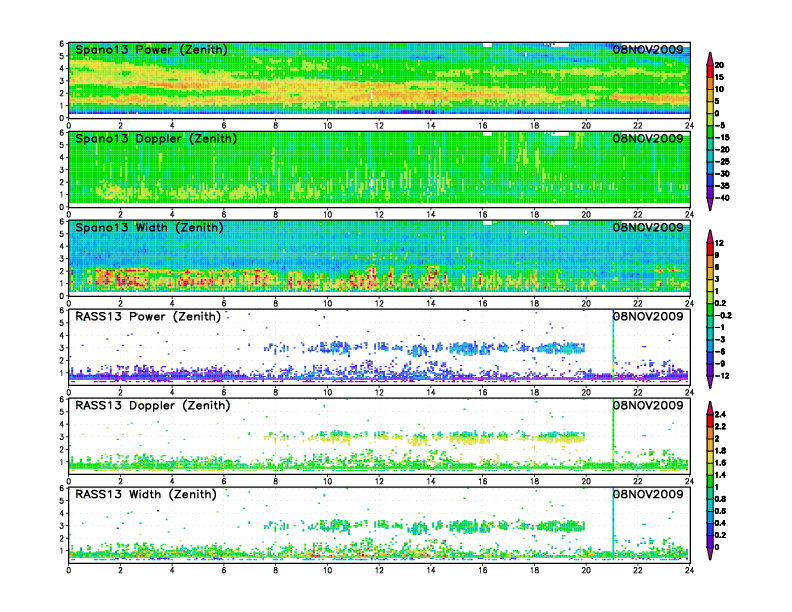The width and height of the screenshot is (792, 612).
Task: Click x-axis tick '16' under Spano13 Width plot
Action: click(x=482, y=303)
